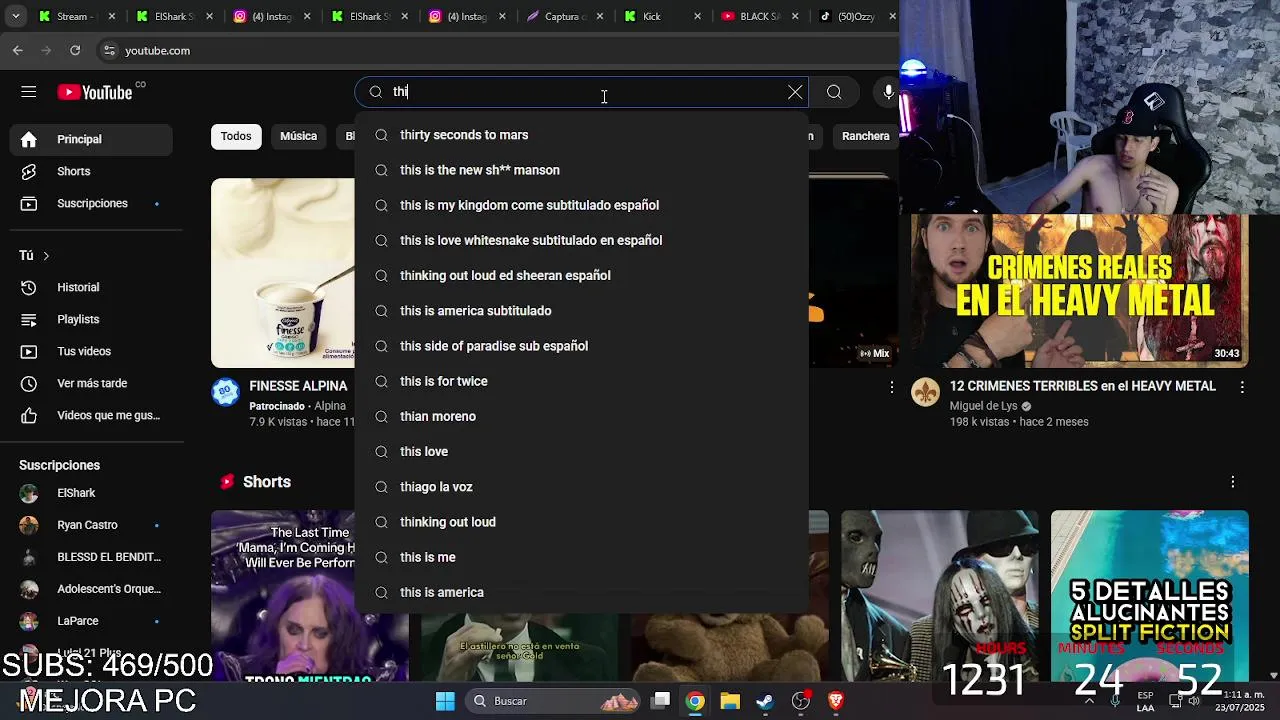The height and width of the screenshot is (720, 1280).
Task: Open Ver más tarde in the sidebar
Action: [x=91, y=383]
